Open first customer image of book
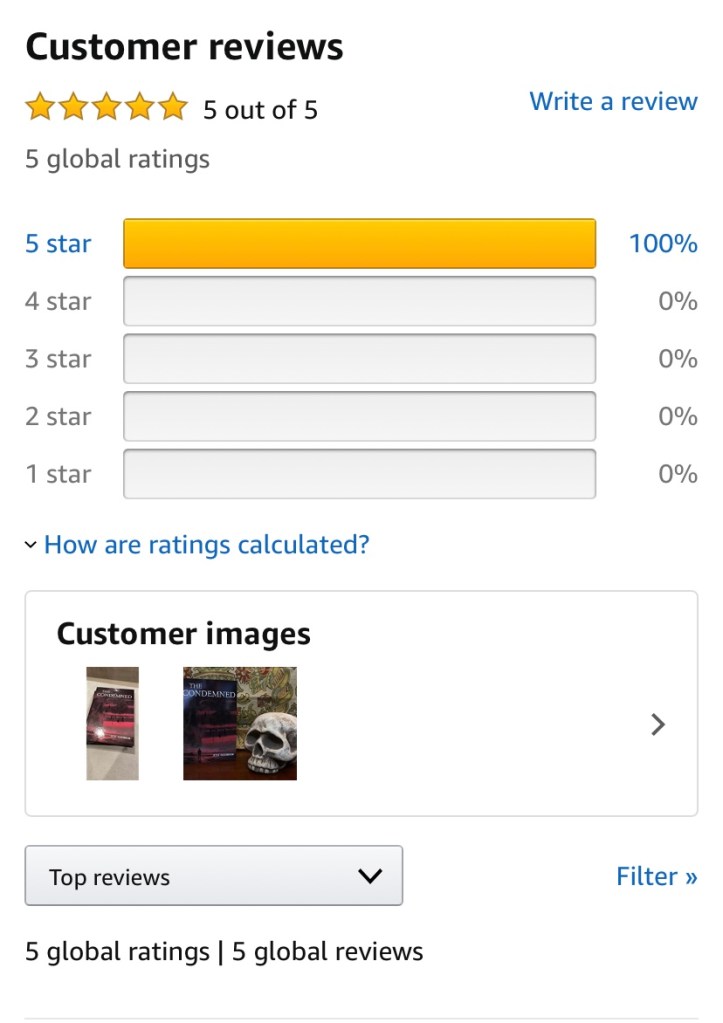 (x=112, y=723)
